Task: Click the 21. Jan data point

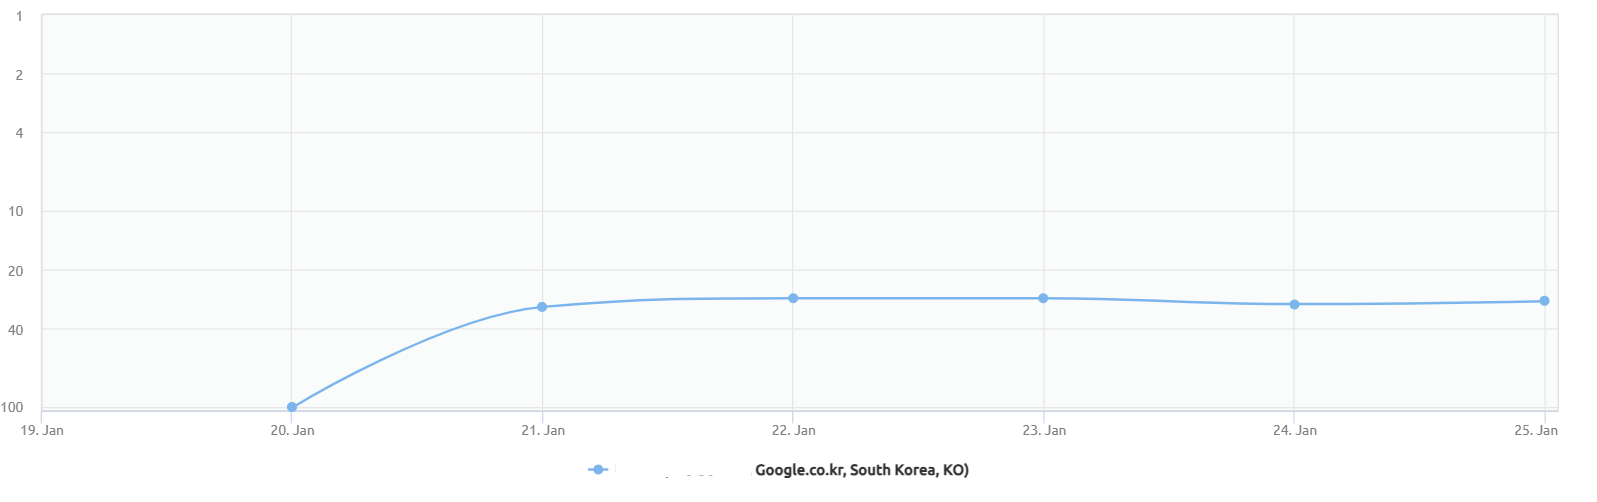Action: coord(542,307)
